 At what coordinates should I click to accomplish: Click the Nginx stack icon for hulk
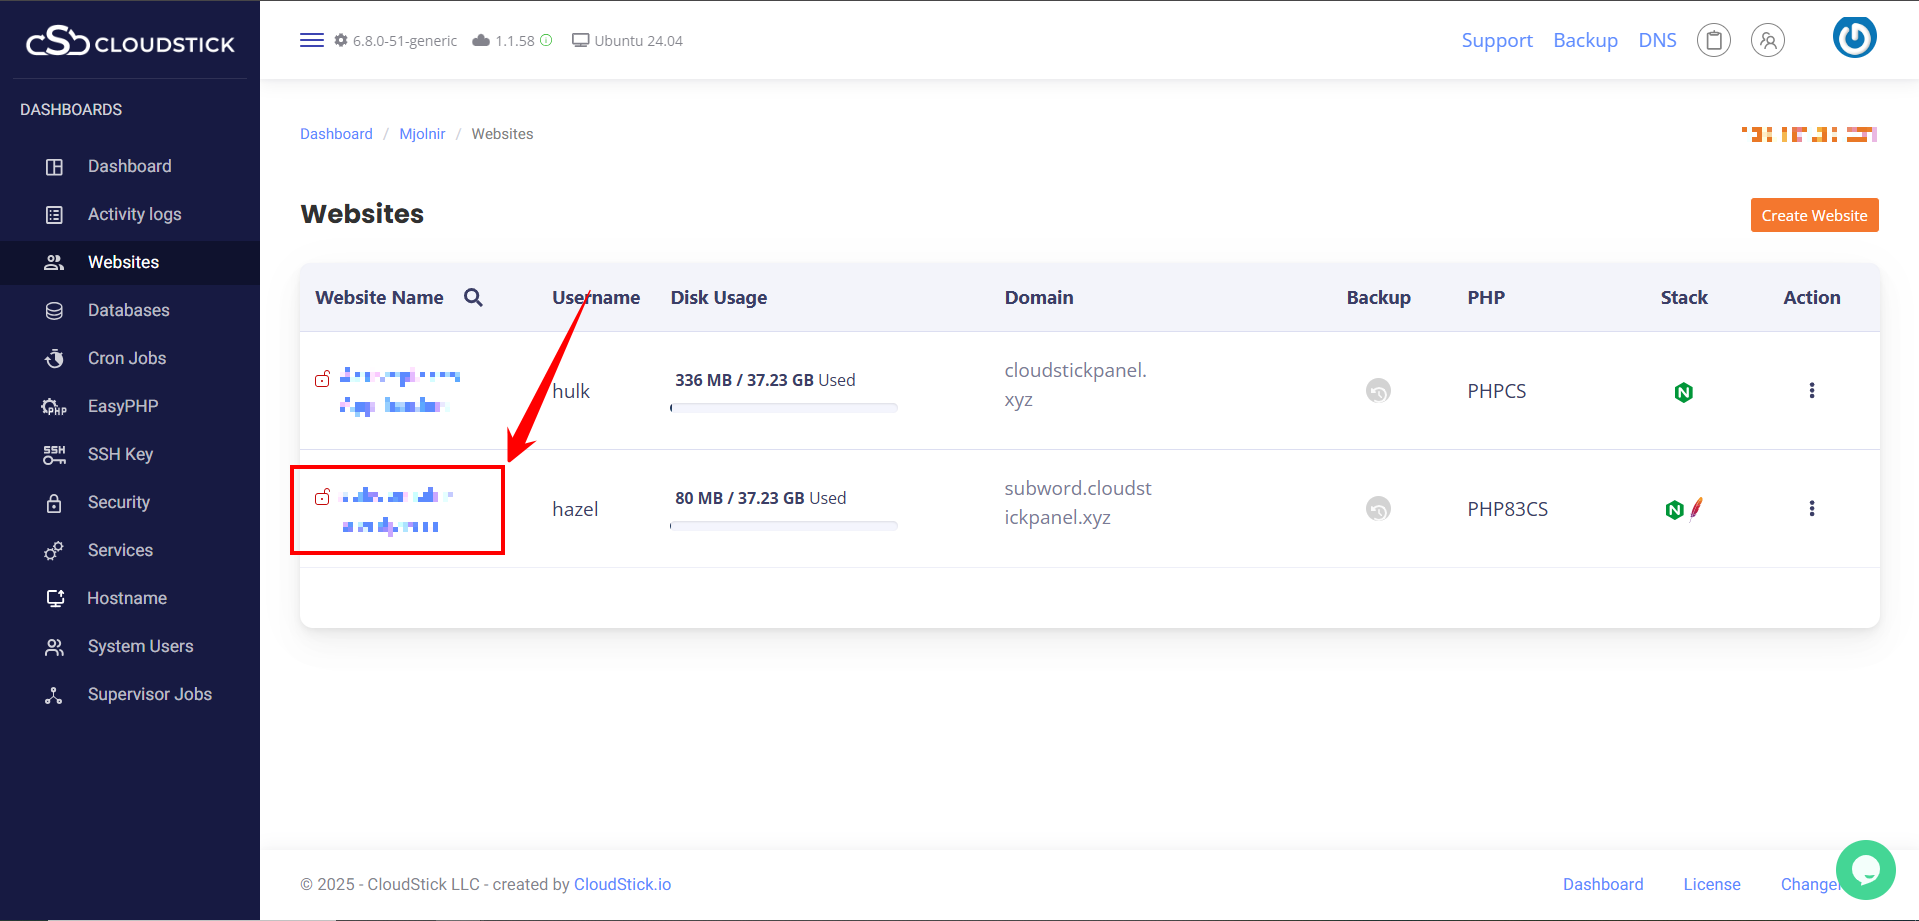click(1683, 392)
